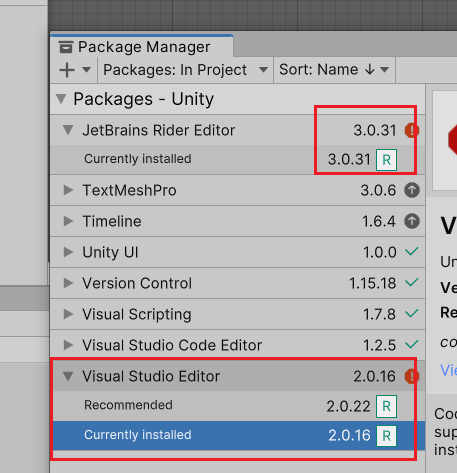
Task: Collapse the JetBrains Rider Editor entry
Action: [68, 130]
